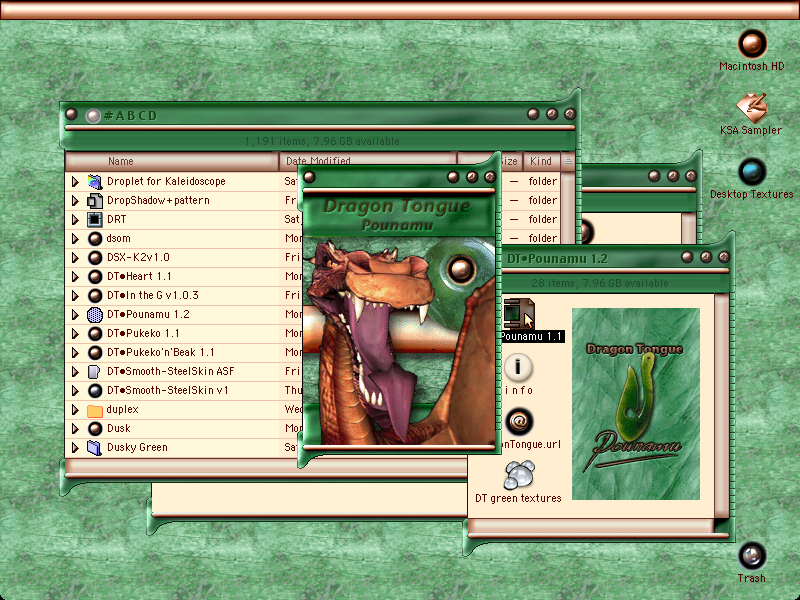800x600 pixels.
Task: Click the Dusky Green name text
Action: (x=137, y=448)
